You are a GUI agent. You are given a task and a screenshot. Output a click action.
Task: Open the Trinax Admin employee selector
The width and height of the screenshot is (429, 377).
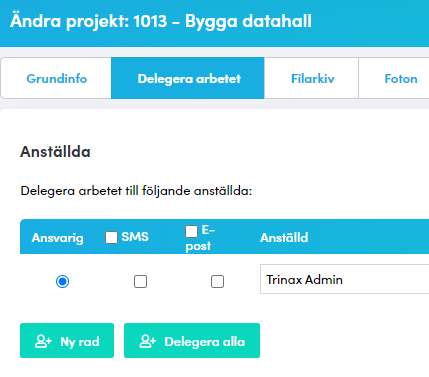point(344,279)
